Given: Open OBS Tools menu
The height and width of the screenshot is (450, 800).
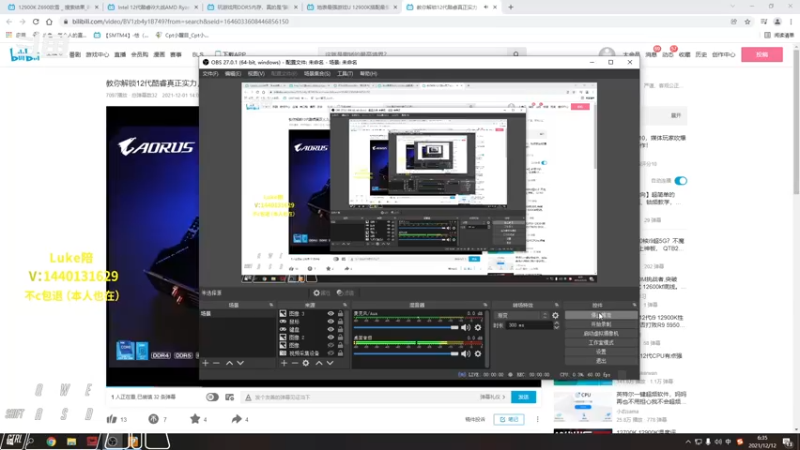Looking at the screenshot, I should pos(345,73).
